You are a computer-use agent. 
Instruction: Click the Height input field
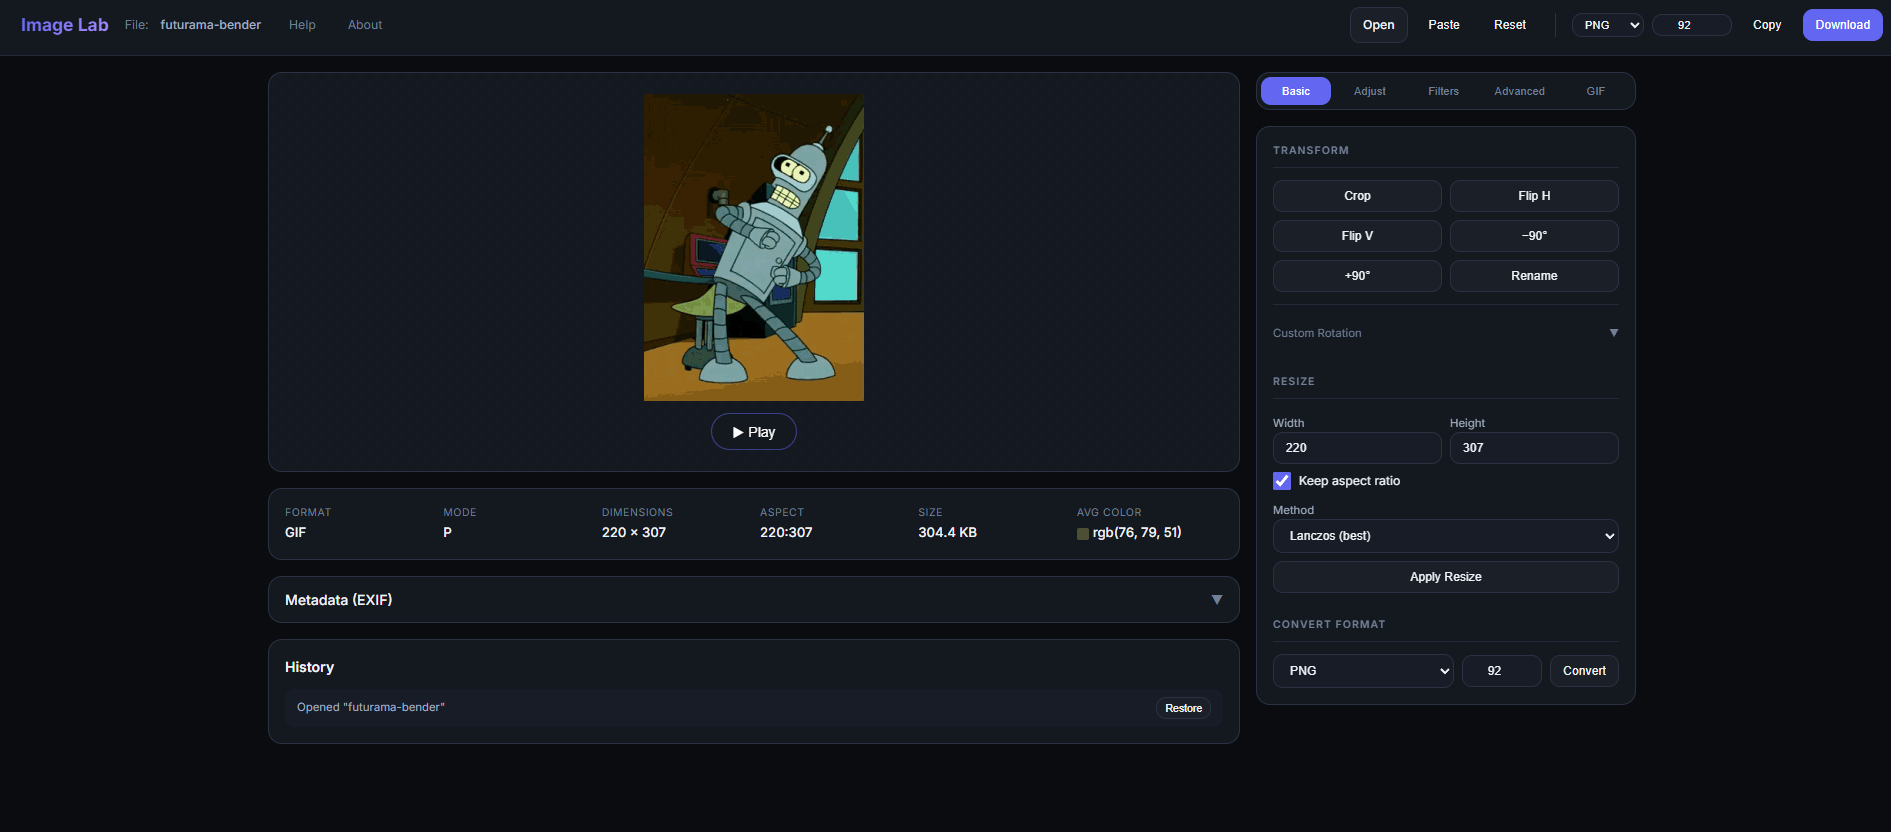click(1534, 448)
